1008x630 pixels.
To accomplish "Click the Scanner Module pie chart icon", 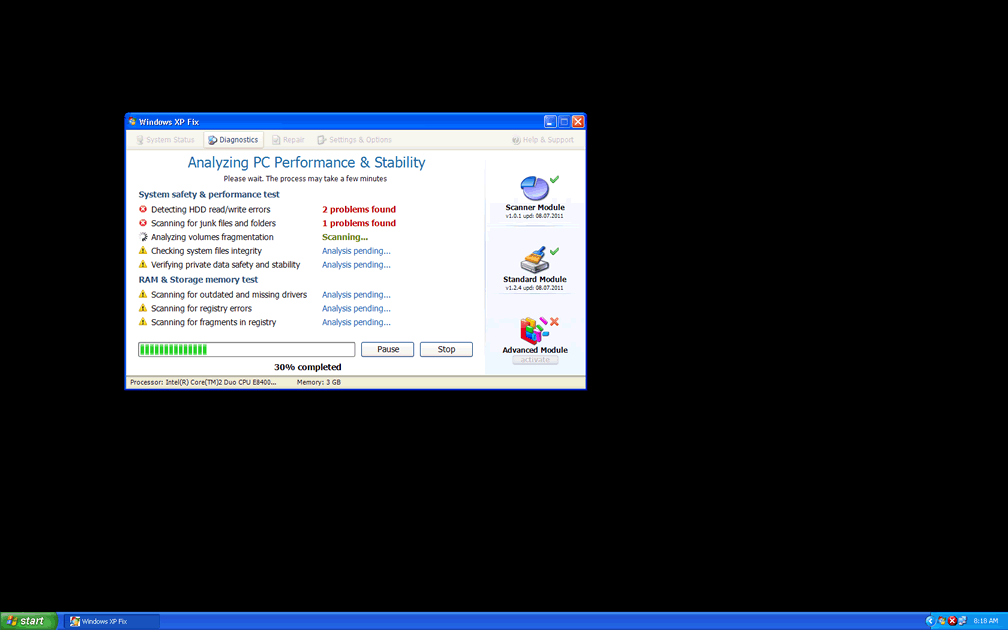I will (535, 188).
